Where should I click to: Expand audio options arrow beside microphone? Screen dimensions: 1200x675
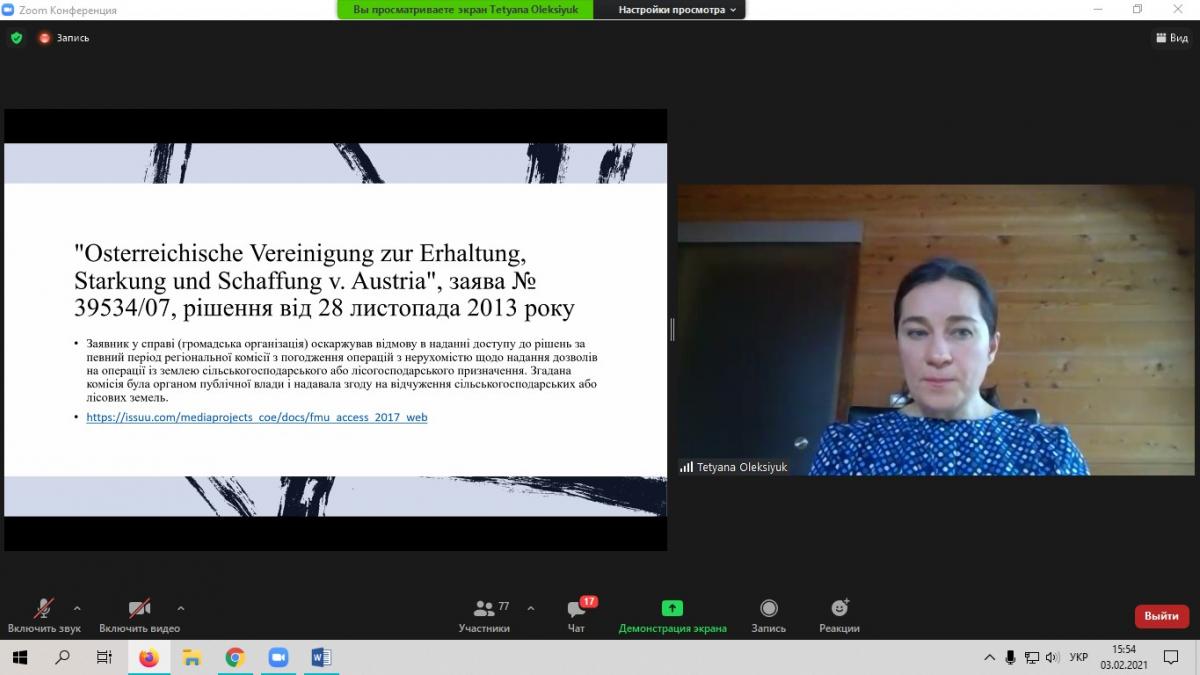coord(77,608)
